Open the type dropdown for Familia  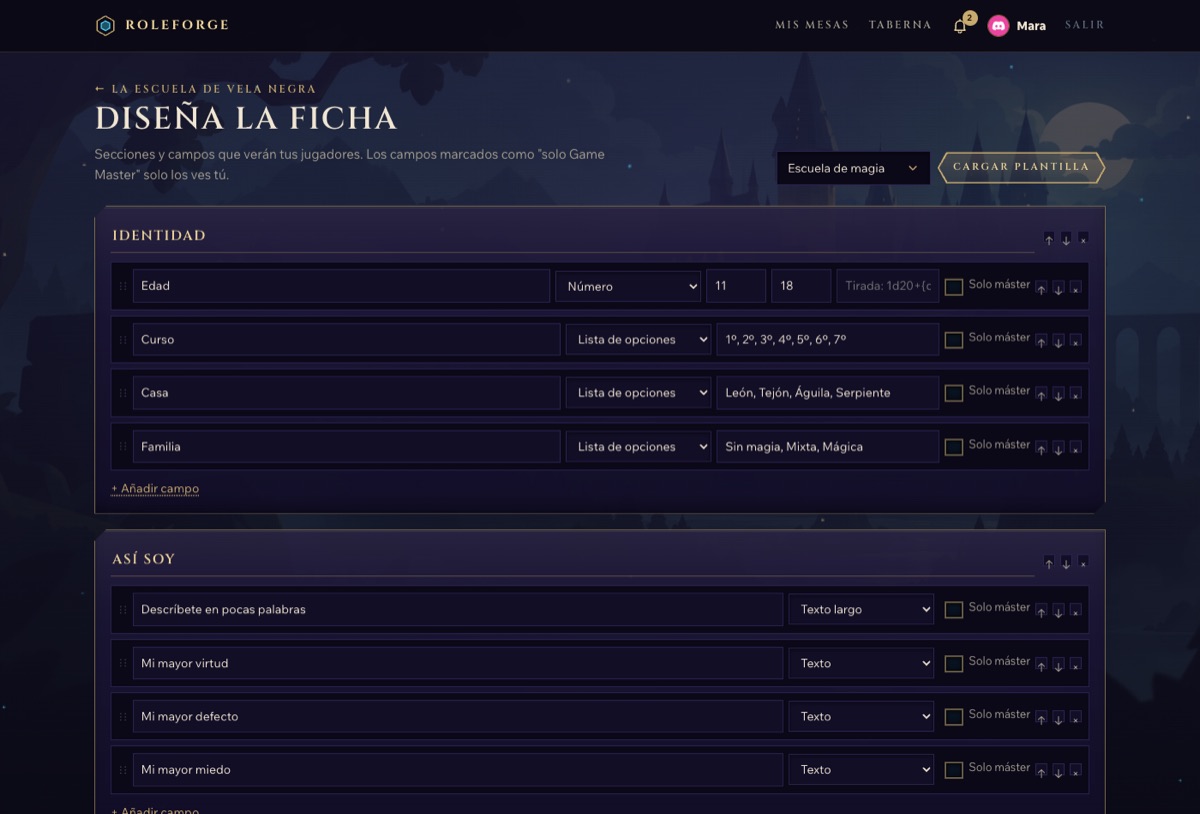click(x=638, y=447)
